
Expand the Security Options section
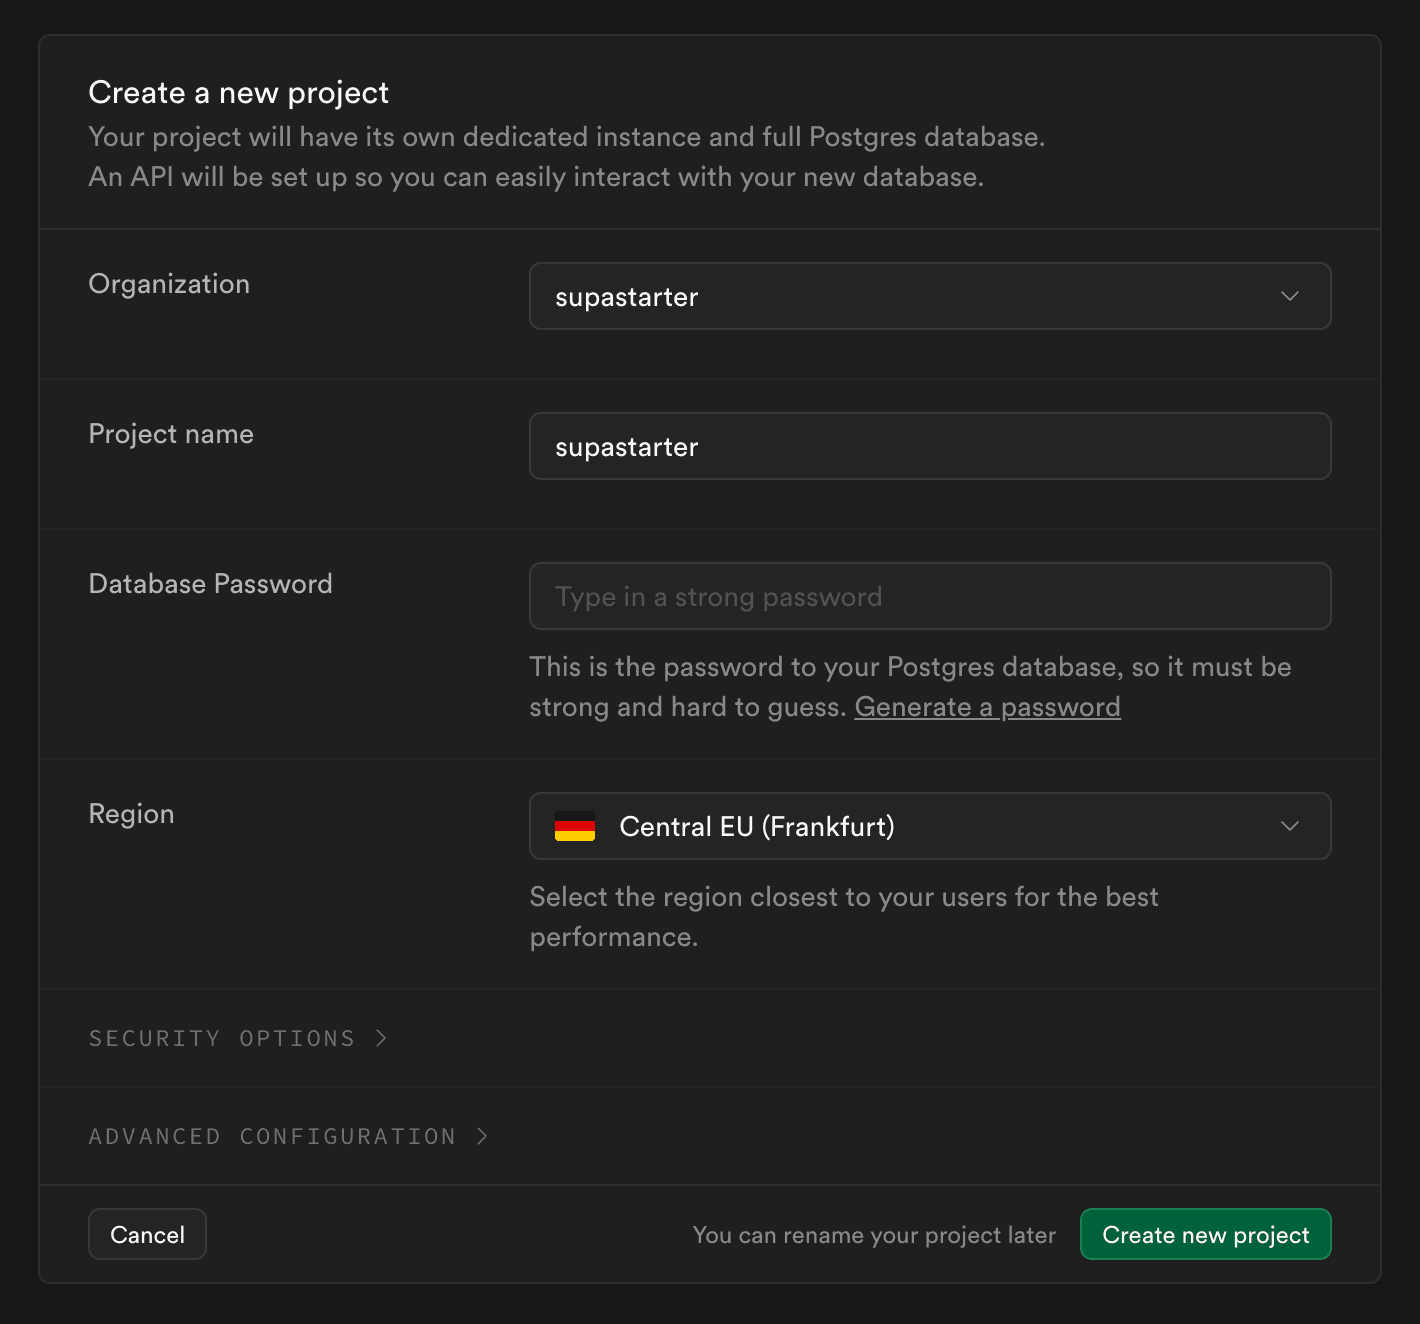pos(238,1038)
